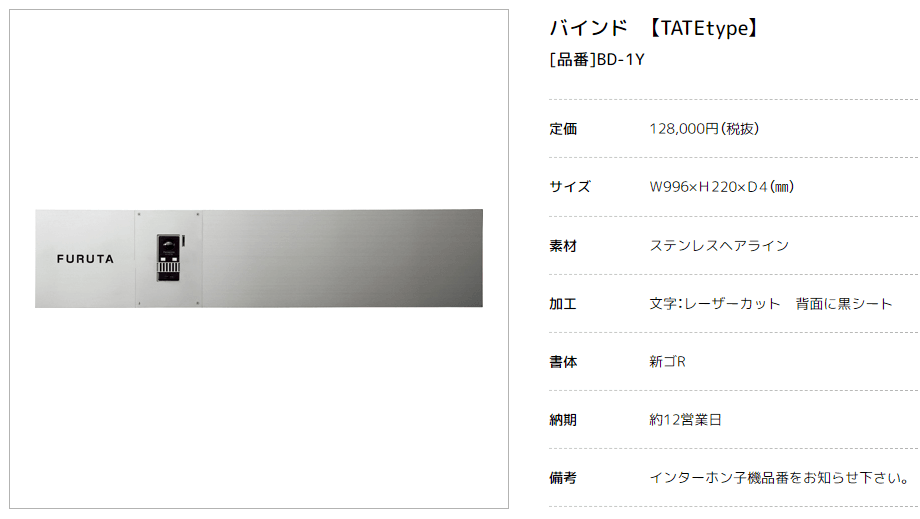Click the 備考 row label
The image size is (920, 519).
pyautogui.click(x=563, y=478)
